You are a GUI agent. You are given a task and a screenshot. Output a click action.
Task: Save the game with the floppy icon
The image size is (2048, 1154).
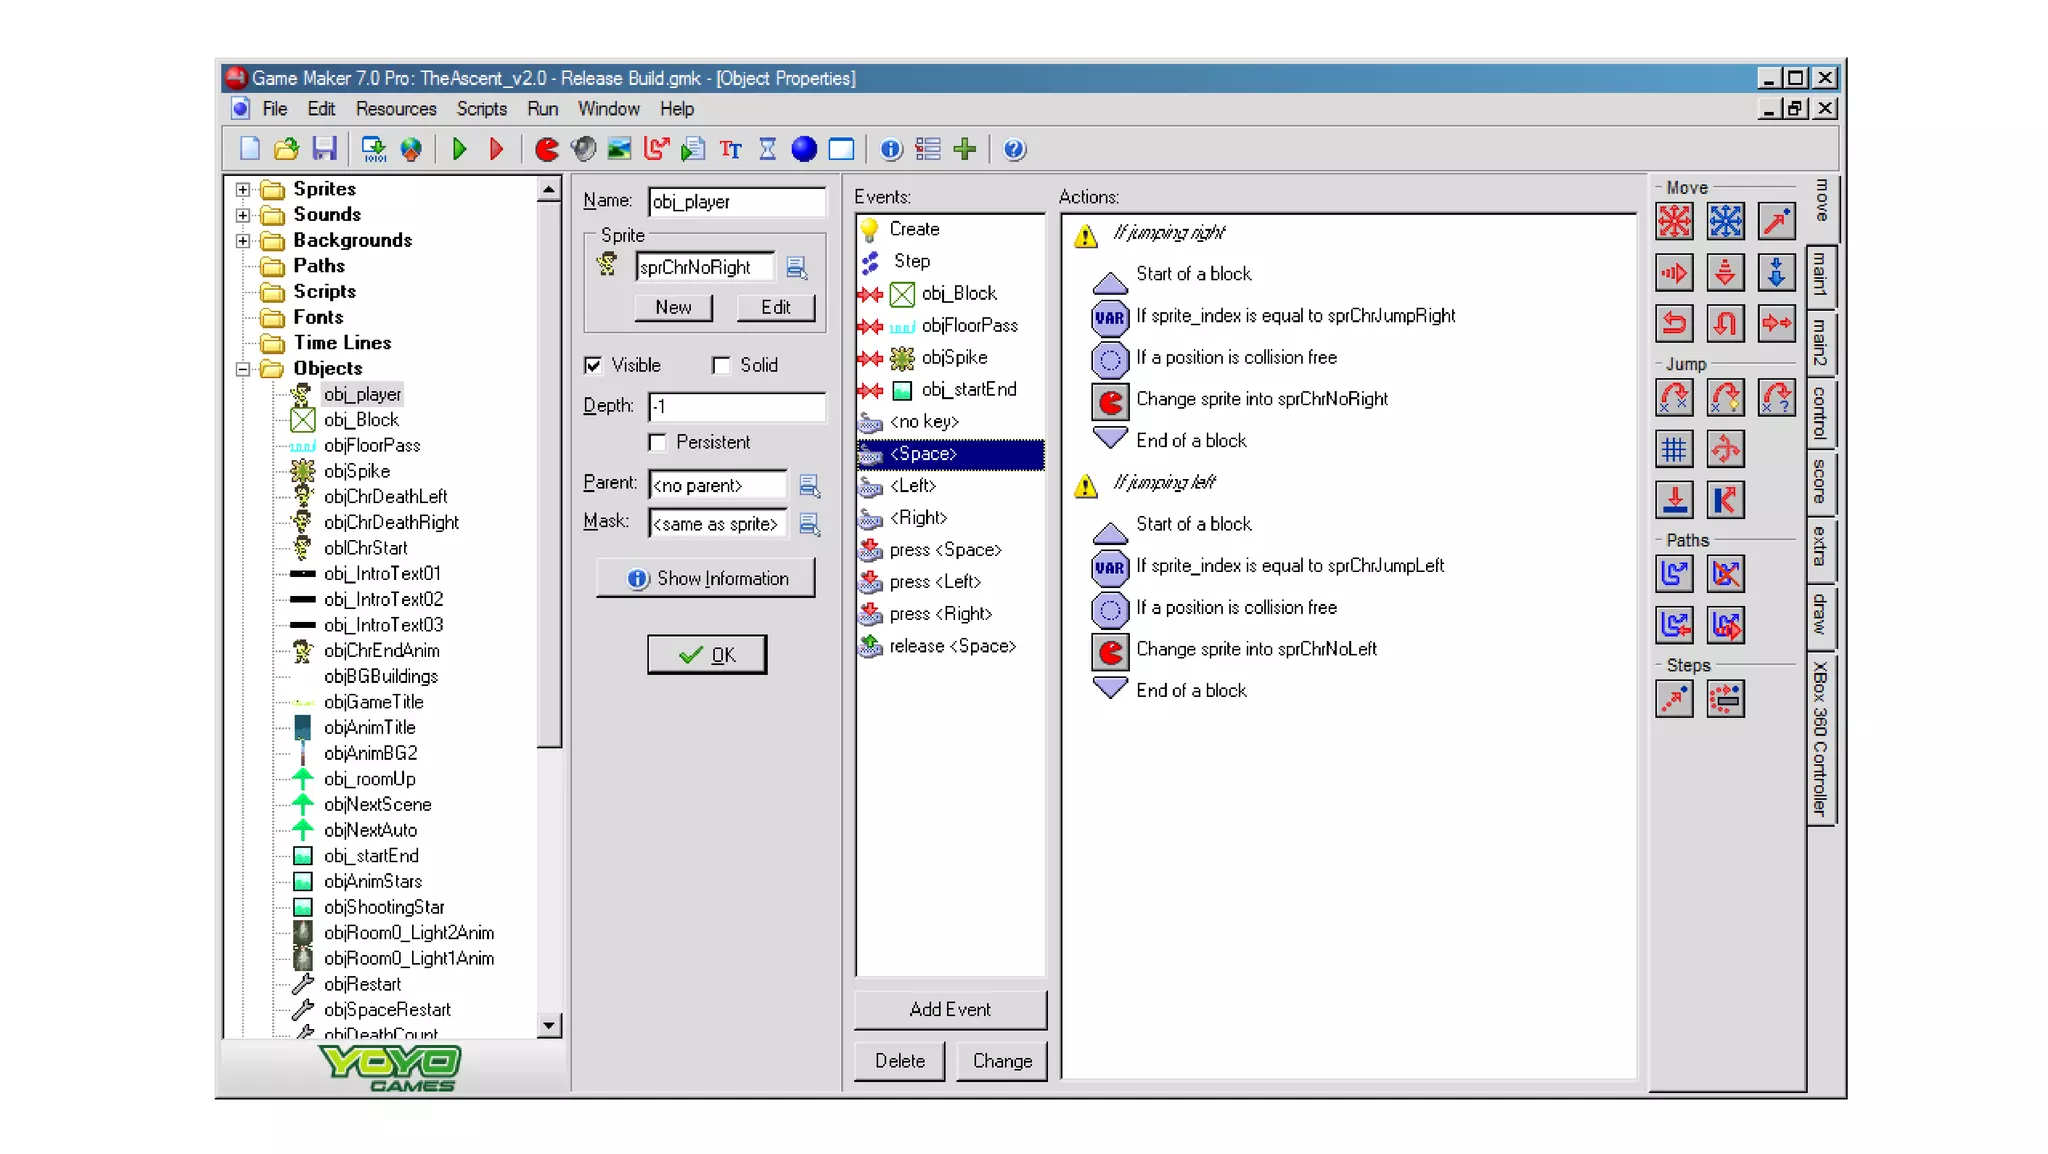tap(324, 149)
